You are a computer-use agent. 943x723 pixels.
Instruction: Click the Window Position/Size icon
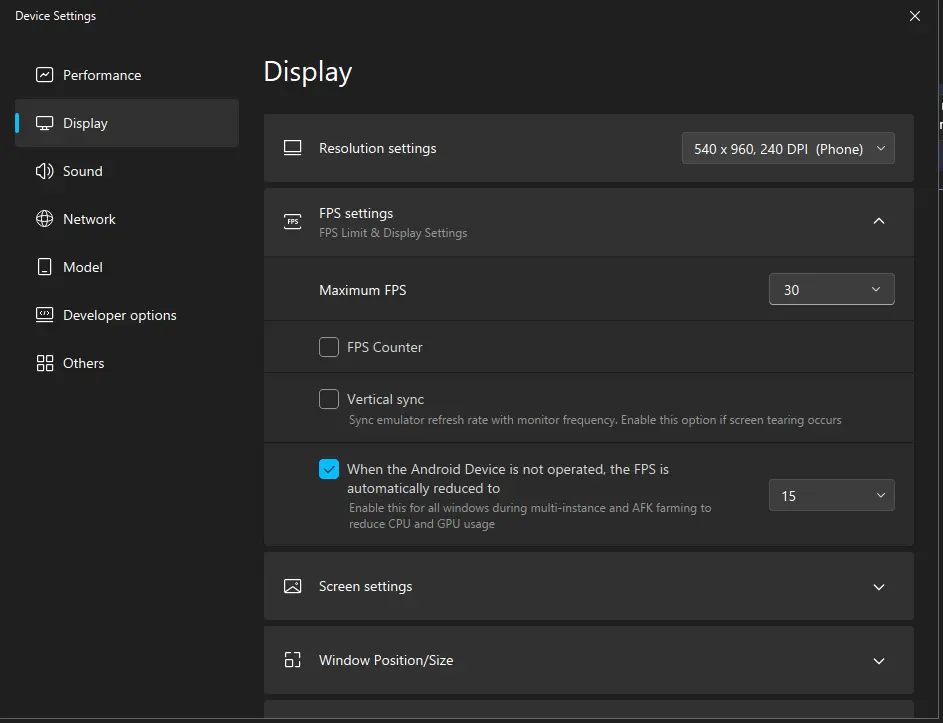[292, 660]
